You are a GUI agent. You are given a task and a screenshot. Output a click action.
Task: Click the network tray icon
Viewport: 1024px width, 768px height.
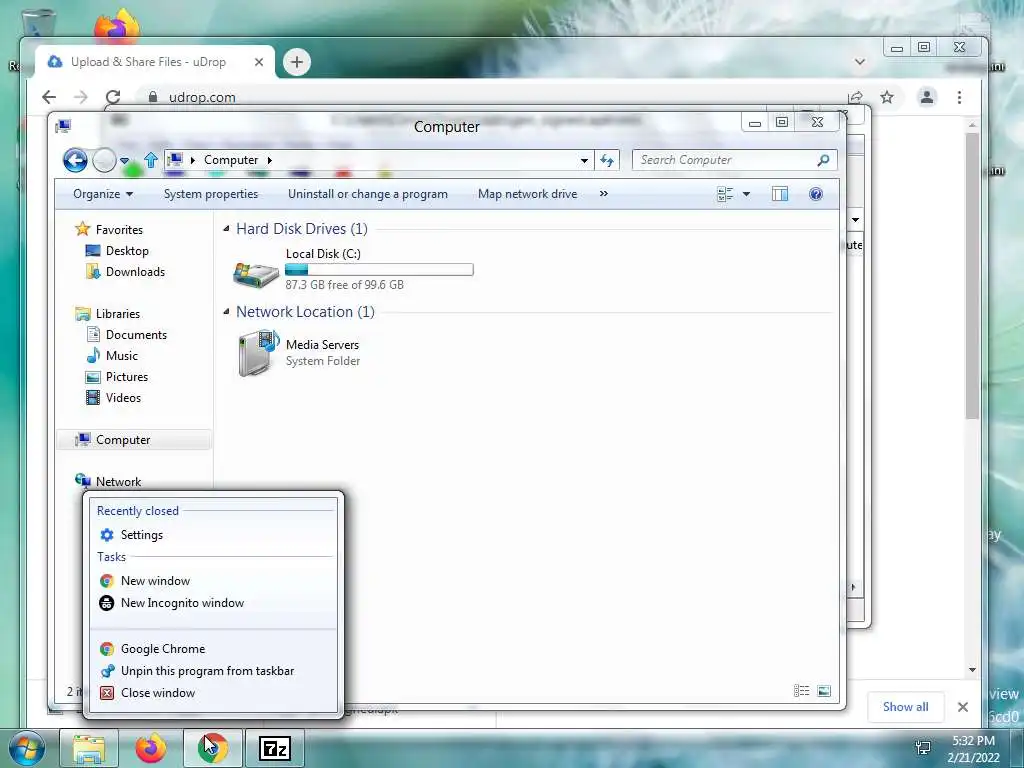pyautogui.click(x=923, y=748)
